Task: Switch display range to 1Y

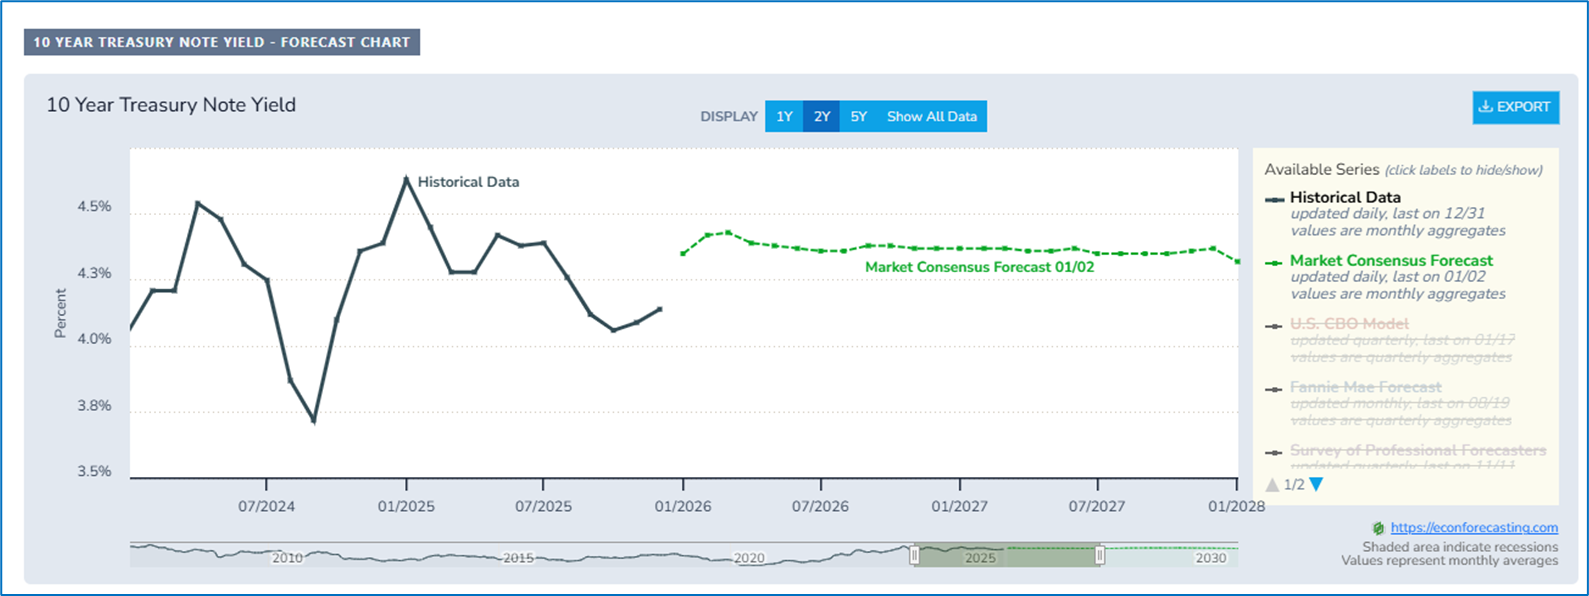Action: tap(784, 117)
